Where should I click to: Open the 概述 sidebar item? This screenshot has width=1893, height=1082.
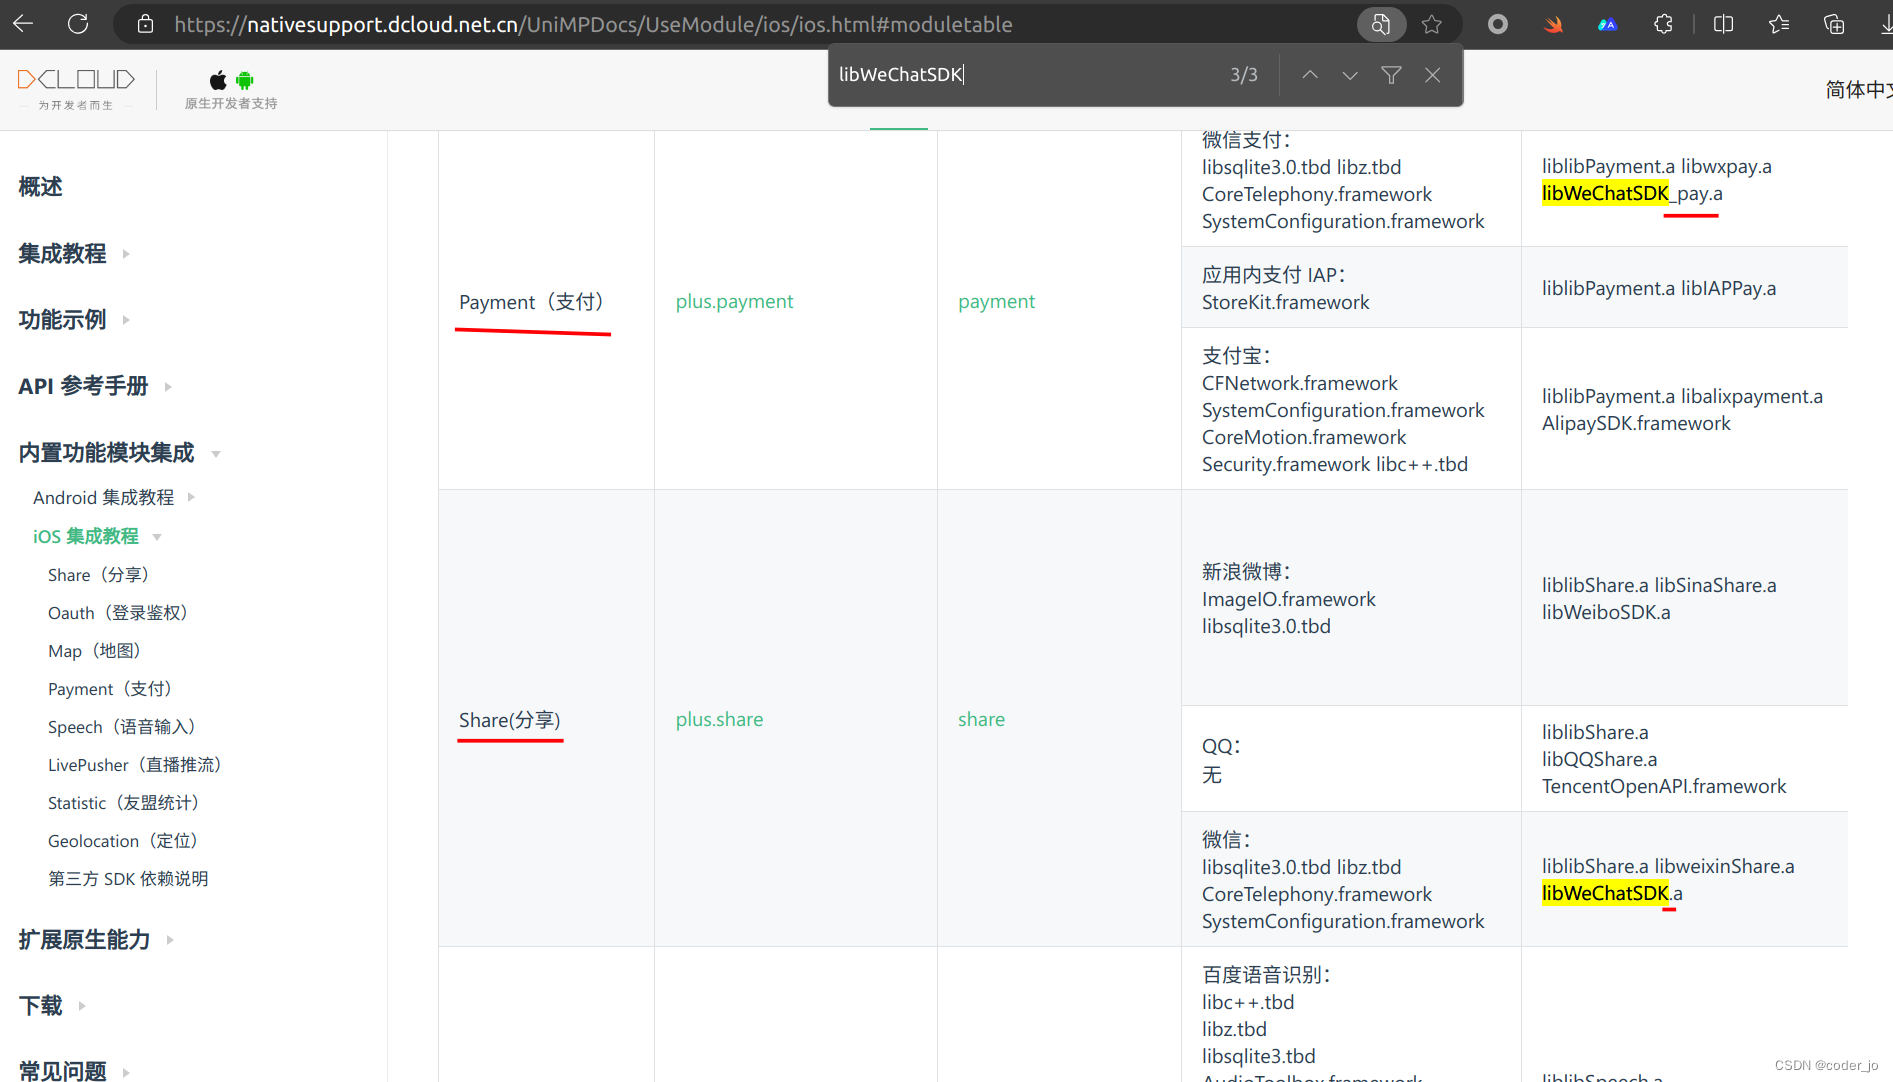[x=40, y=187]
